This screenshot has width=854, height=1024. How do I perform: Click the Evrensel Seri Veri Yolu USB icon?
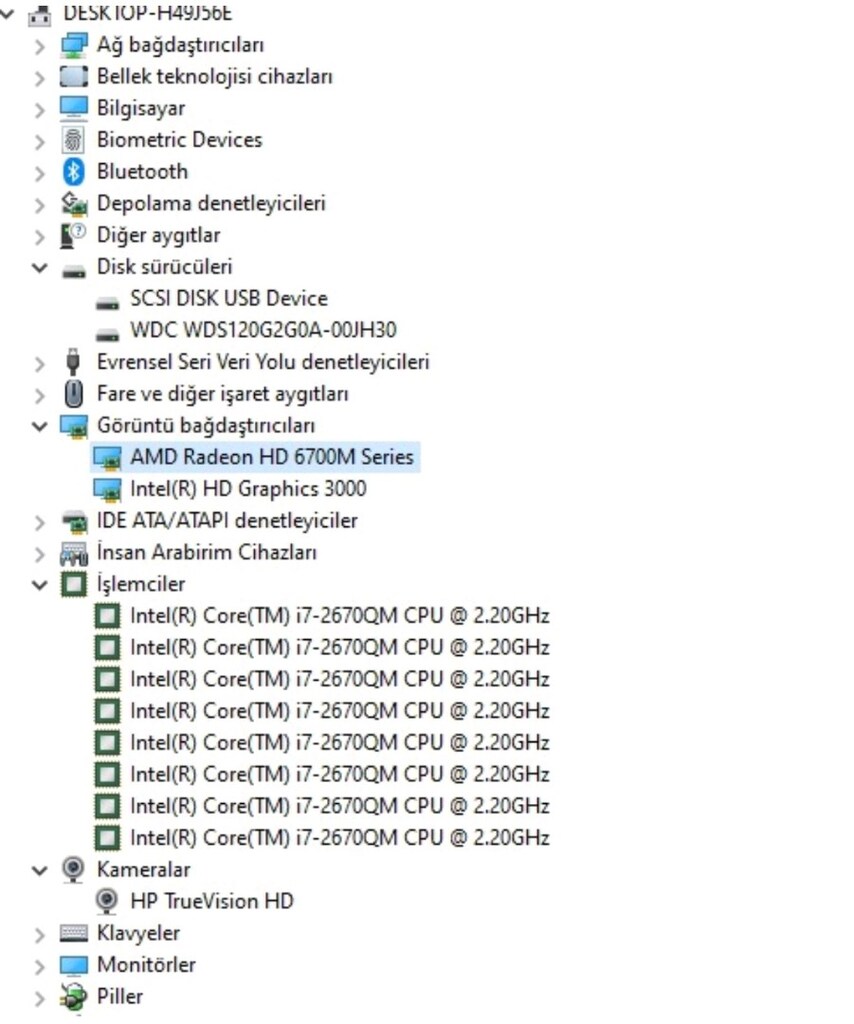click(73, 362)
